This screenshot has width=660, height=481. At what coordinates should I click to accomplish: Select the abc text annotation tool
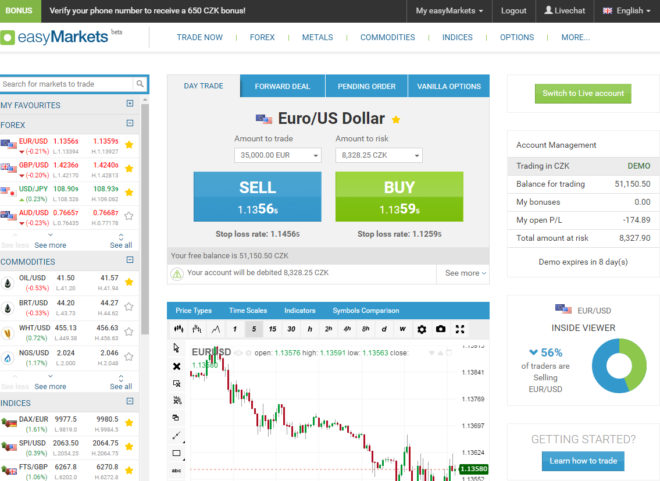point(177,470)
